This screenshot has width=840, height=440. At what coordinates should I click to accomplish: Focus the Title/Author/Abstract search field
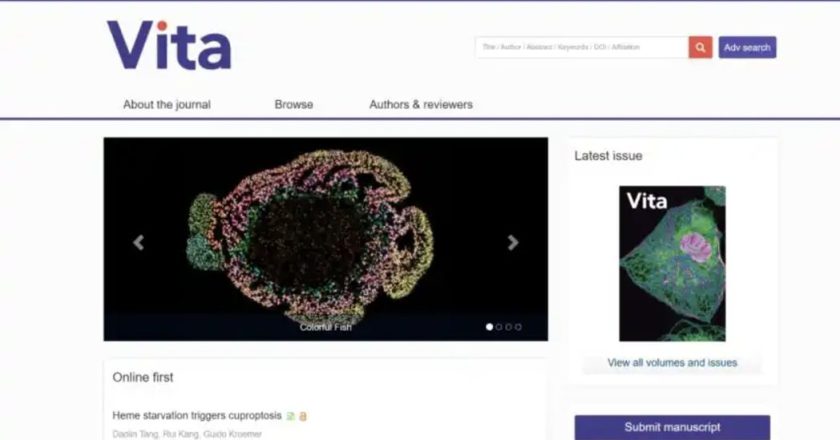click(582, 47)
